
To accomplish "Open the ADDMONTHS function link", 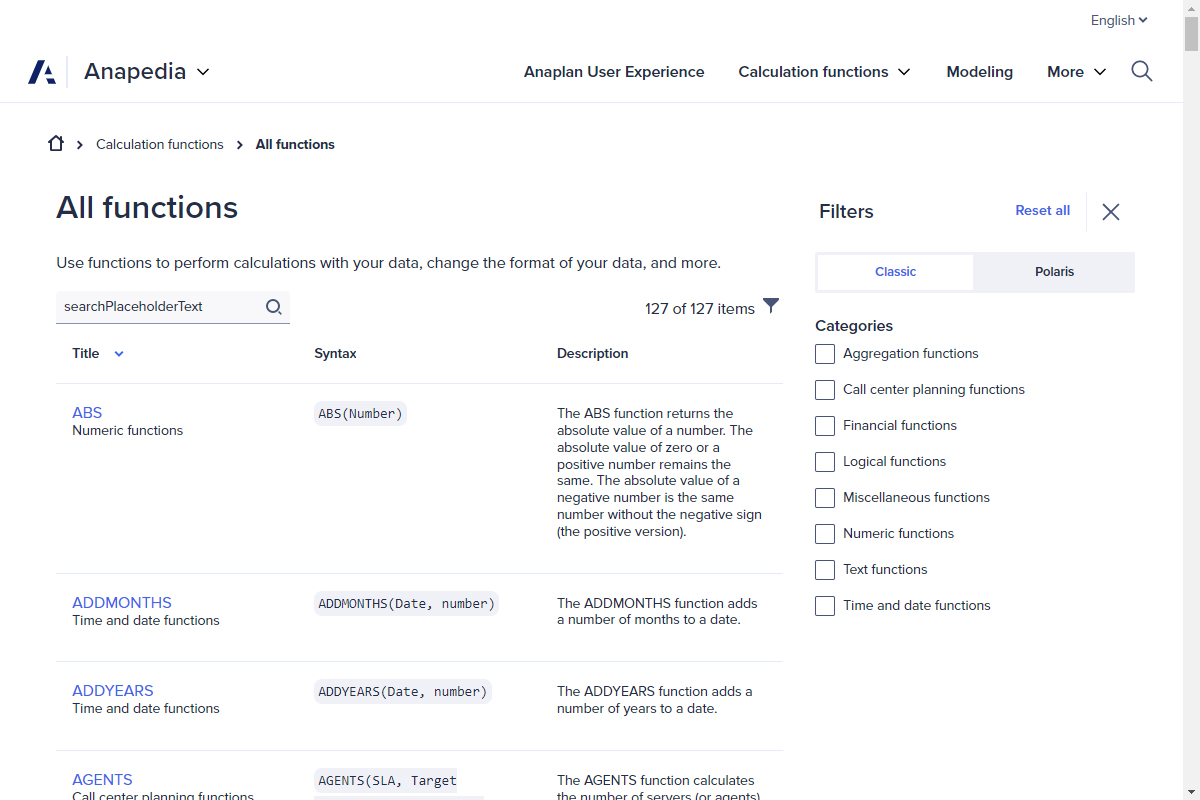I will coord(122,603).
